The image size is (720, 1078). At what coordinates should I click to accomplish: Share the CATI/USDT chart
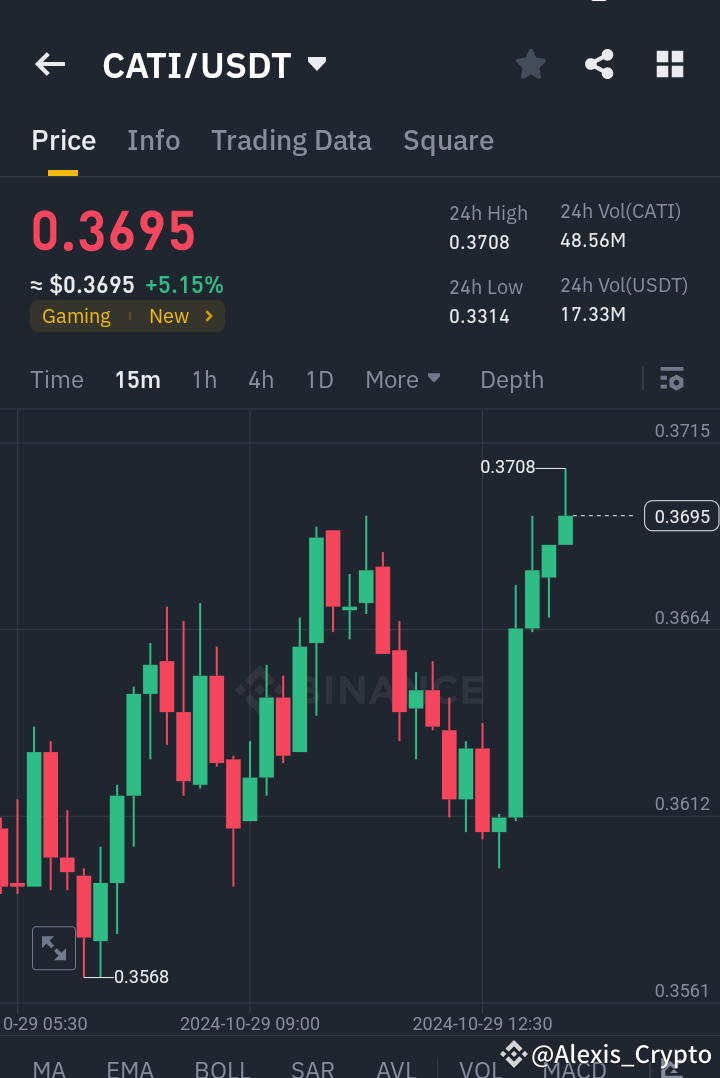[599, 64]
